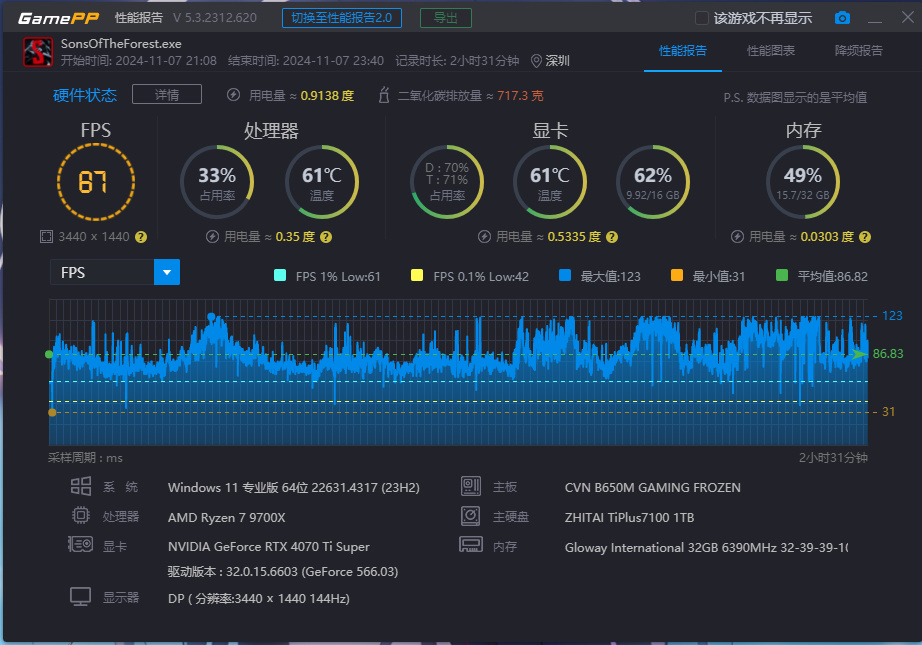Click the 记录时长 2小时31分钟 text
The image size is (922, 645).
457,61
